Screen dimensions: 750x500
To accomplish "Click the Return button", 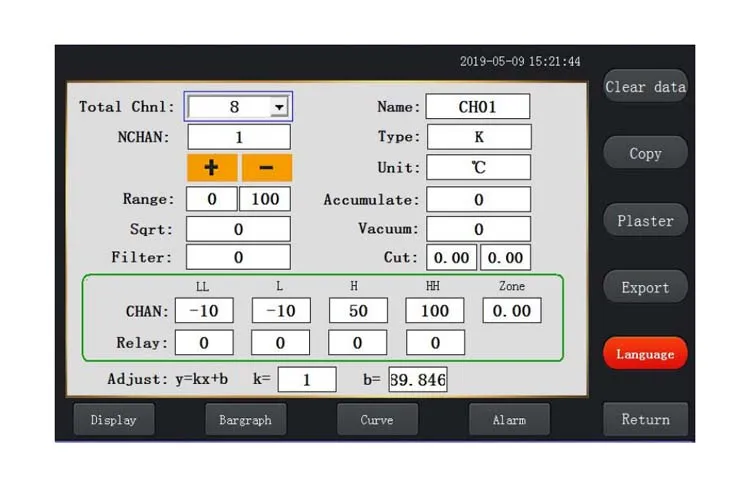I will [646, 419].
